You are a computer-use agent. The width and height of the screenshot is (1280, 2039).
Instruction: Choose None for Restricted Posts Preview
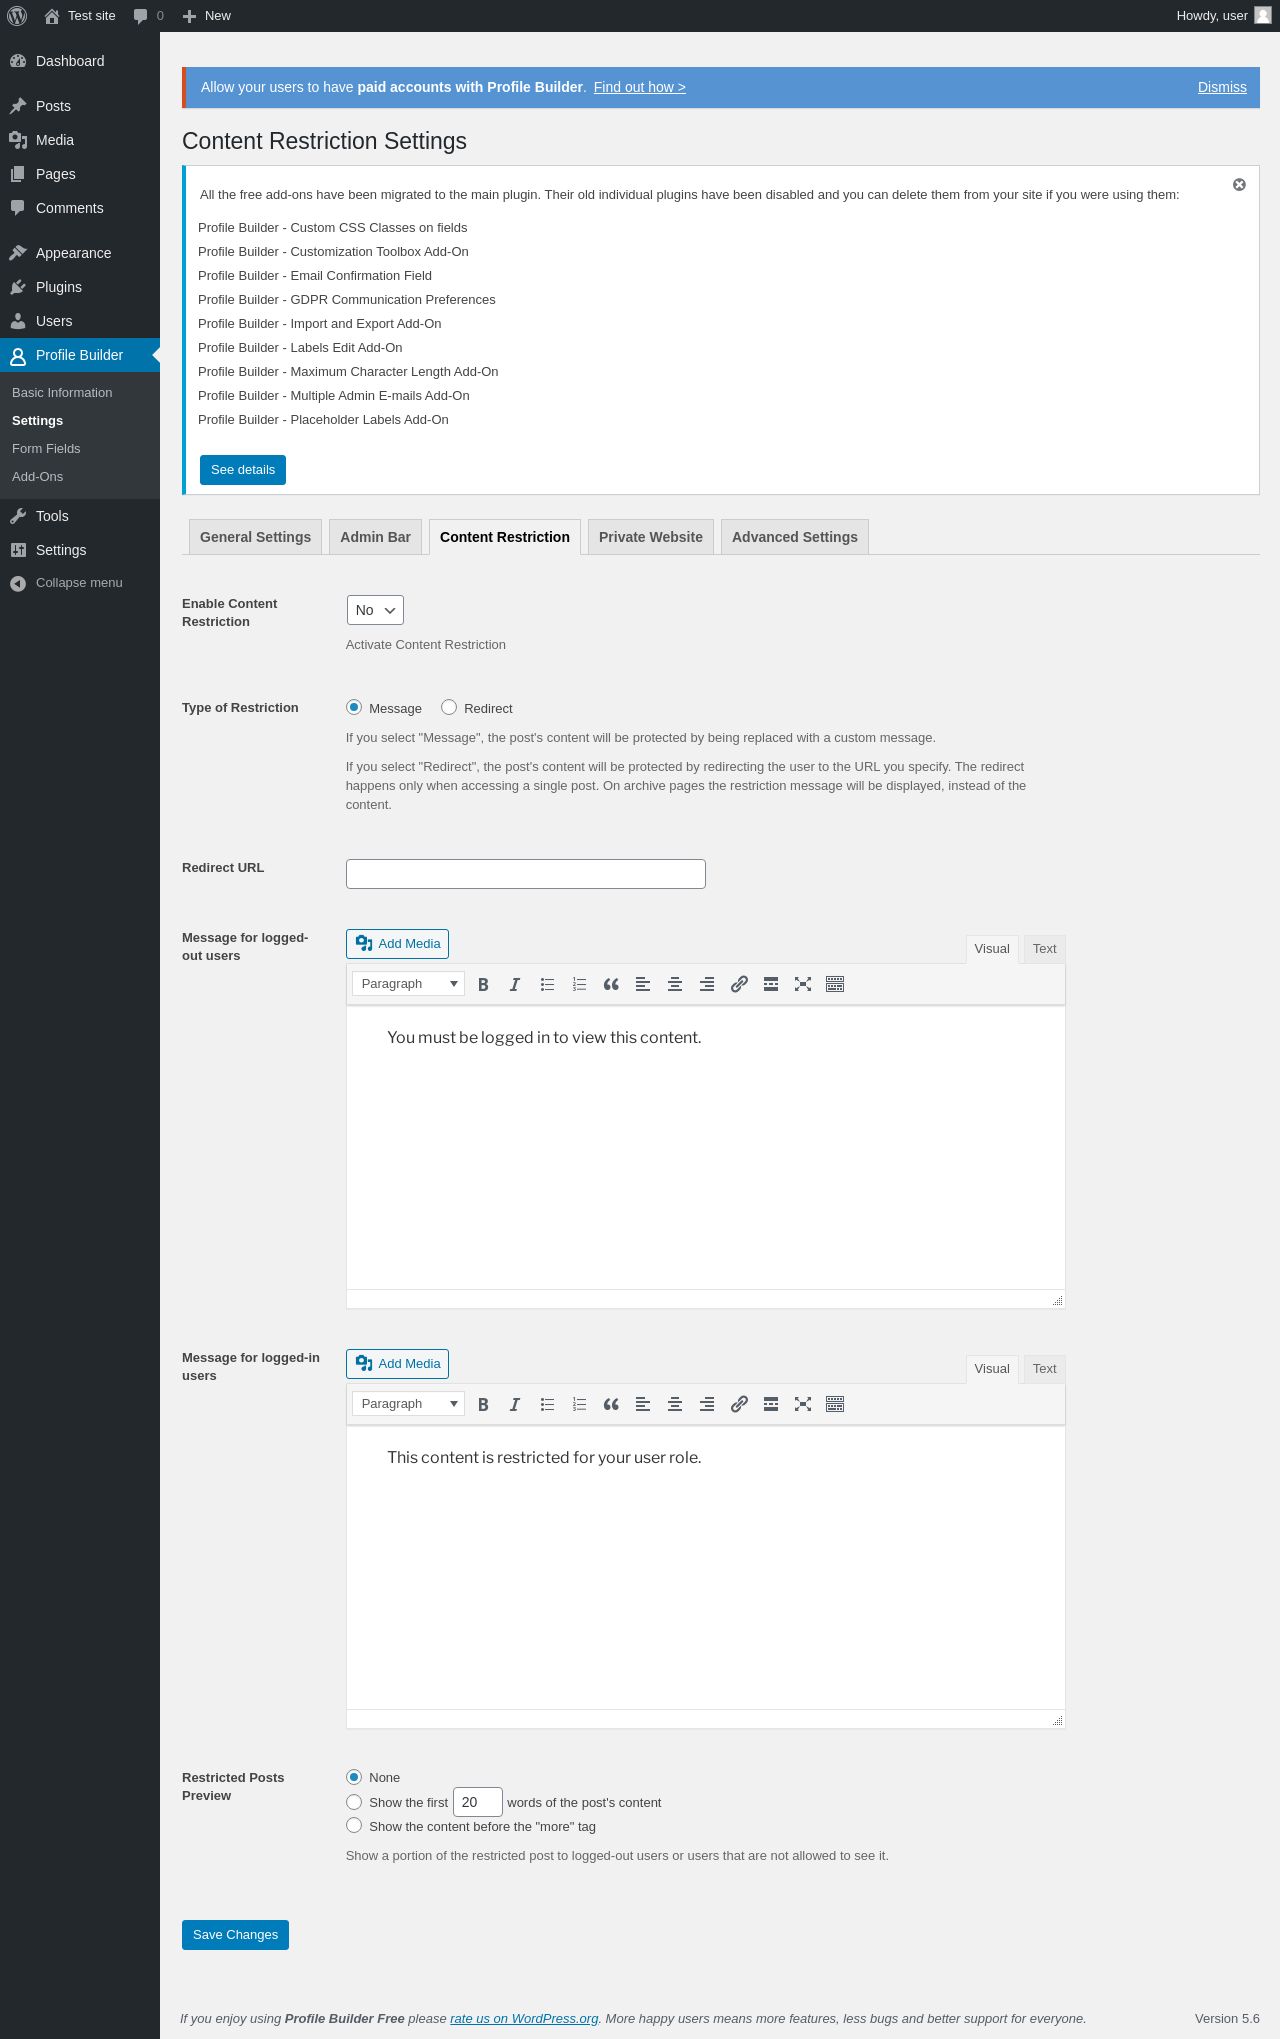coord(354,1777)
